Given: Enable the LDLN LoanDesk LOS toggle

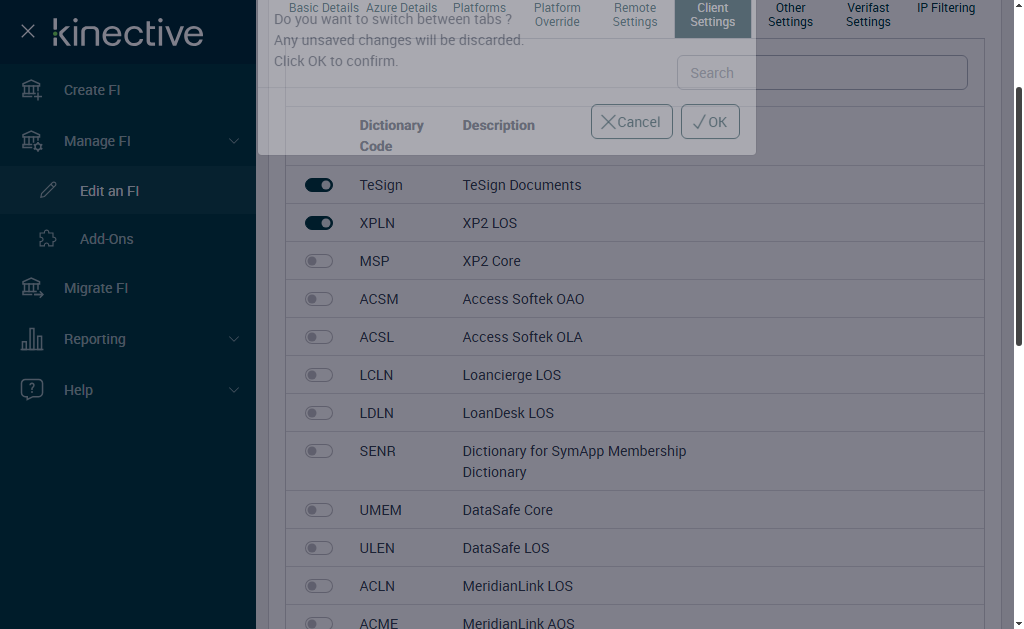Looking at the screenshot, I should (x=319, y=413).
